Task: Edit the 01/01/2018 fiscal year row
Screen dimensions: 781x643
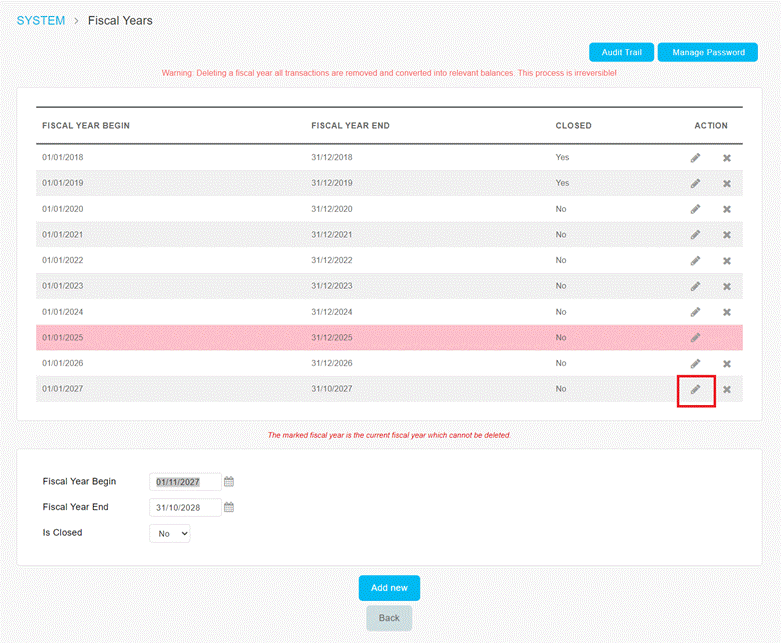Action: coord(695,158)
